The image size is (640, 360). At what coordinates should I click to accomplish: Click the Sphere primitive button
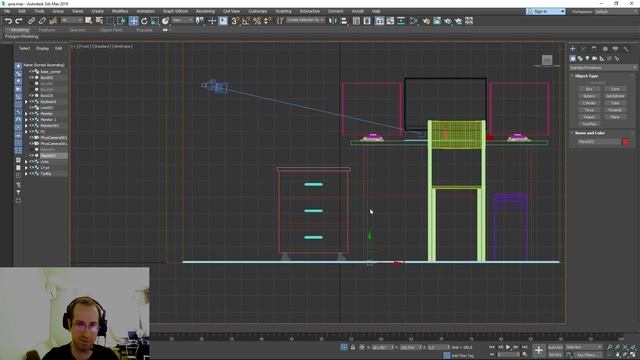[x=589, y=96]
